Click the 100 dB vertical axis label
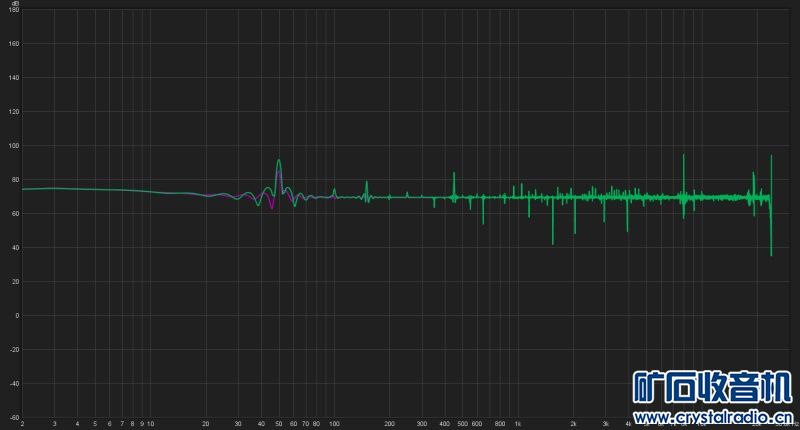This screenshot has width=800, height=430. 14,146
